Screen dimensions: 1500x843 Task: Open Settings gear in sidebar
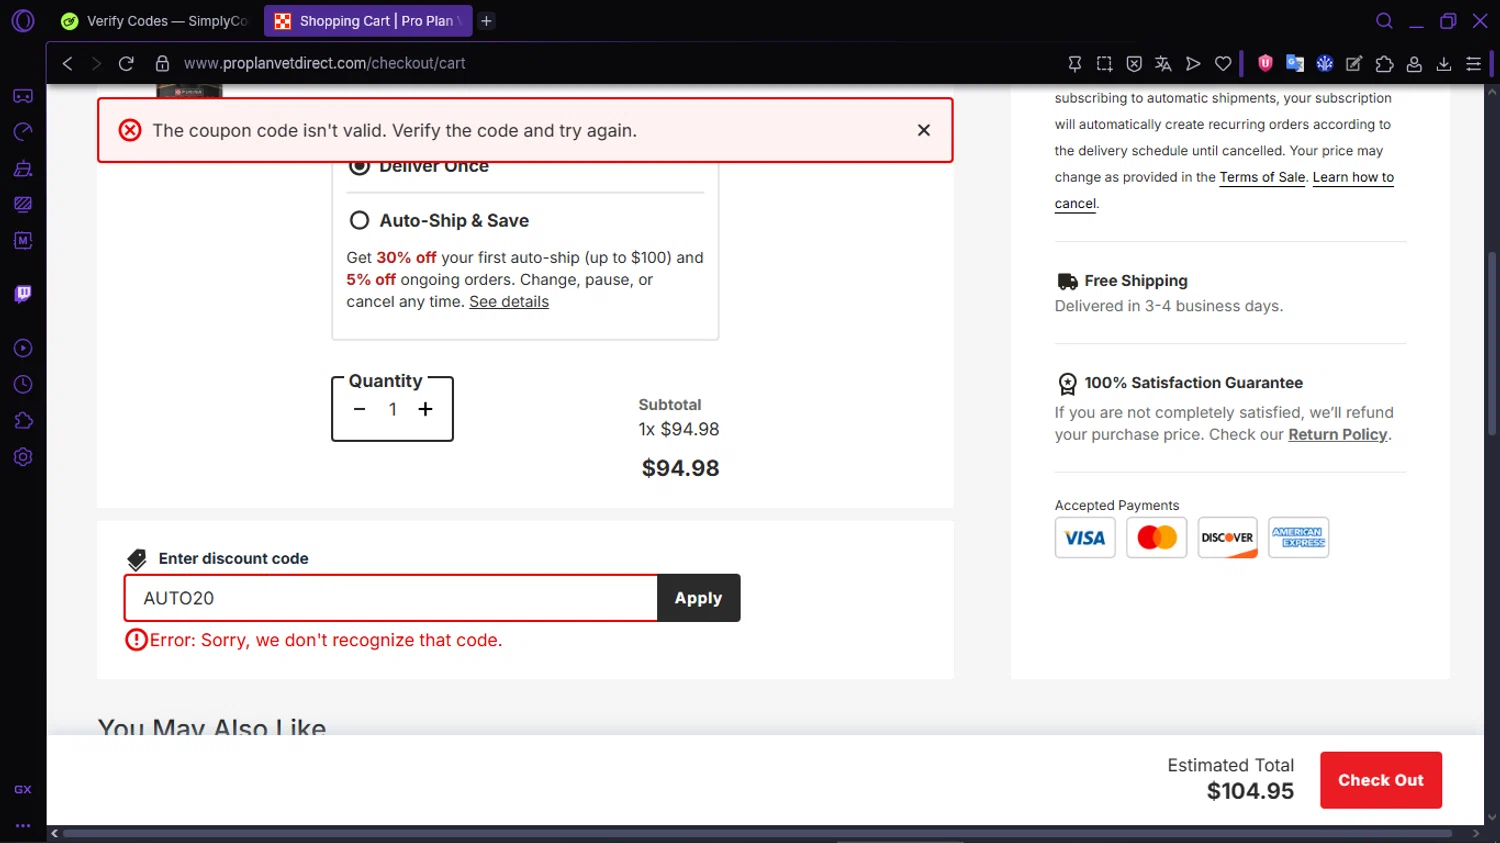pos(23,457)
